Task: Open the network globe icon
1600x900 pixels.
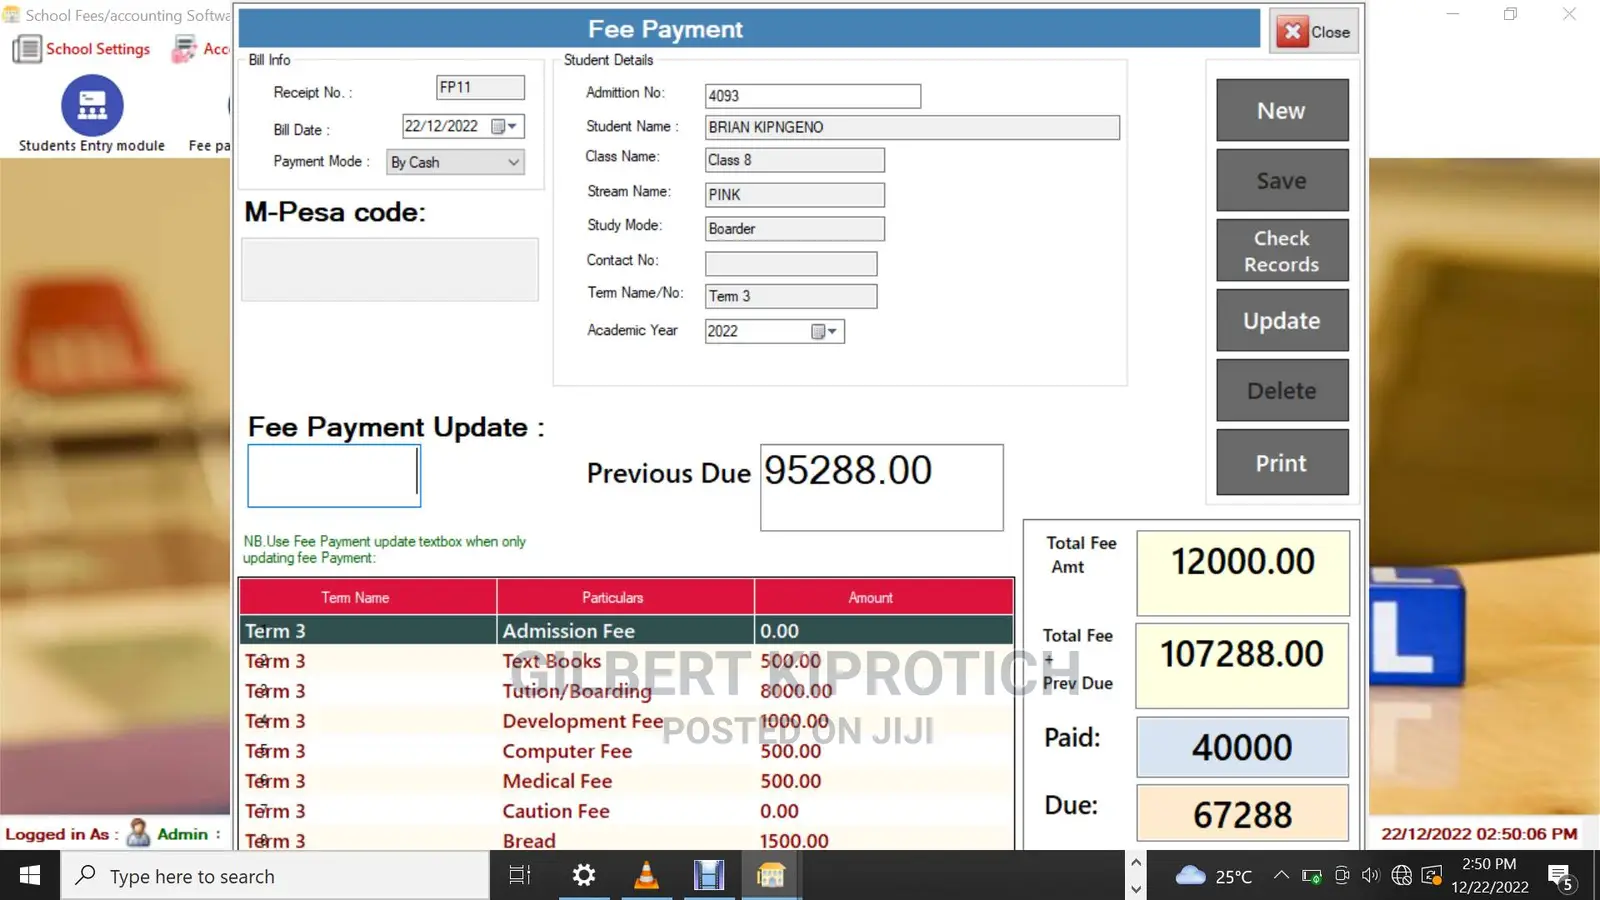Action: 1402,876
